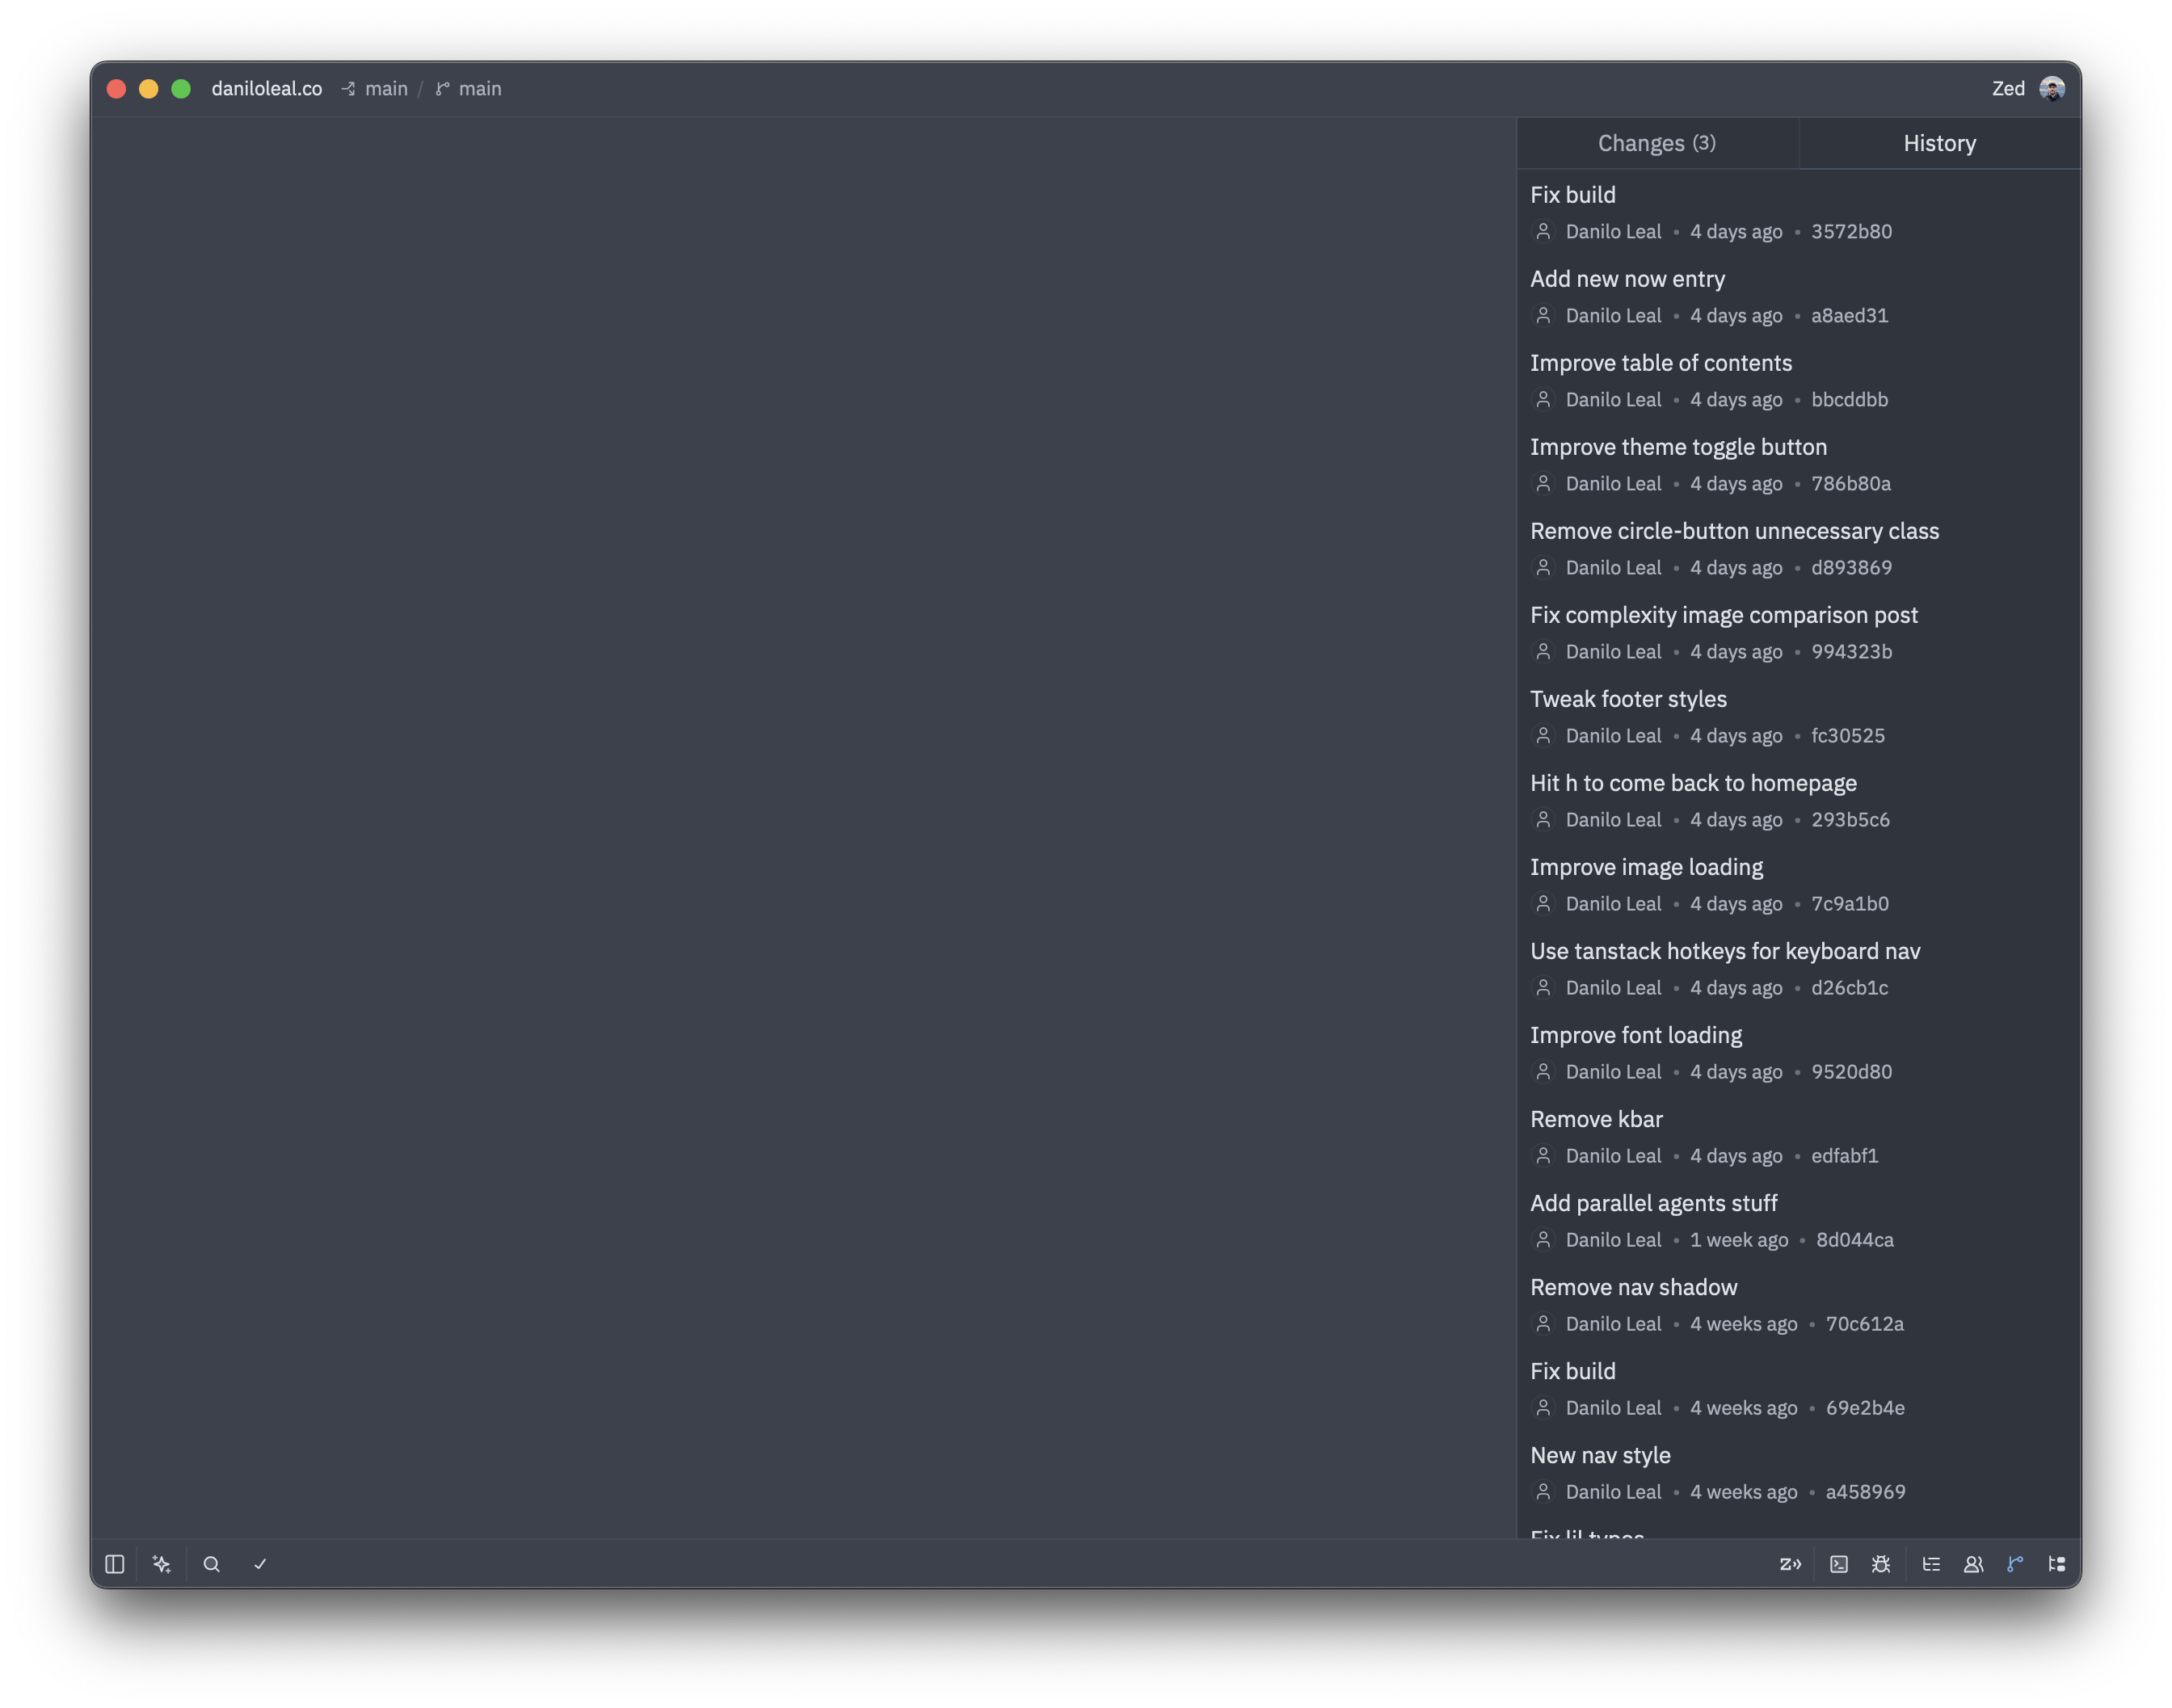The width and height of the screenshot is (2172, 1708).
Task: Select the Improve image loading commit
Action: pos(1799,884)
